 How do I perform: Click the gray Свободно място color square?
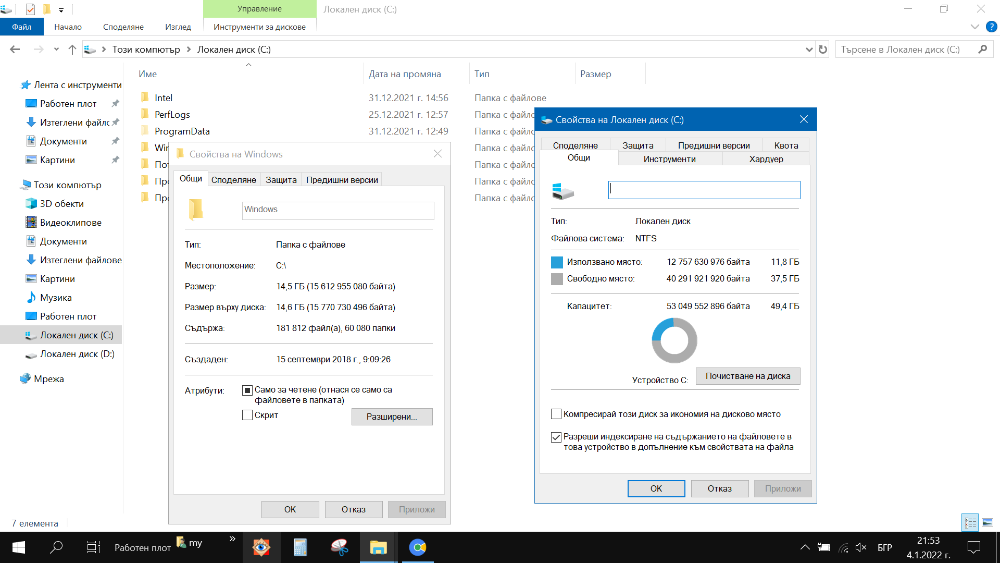click(x=557, y=279)
